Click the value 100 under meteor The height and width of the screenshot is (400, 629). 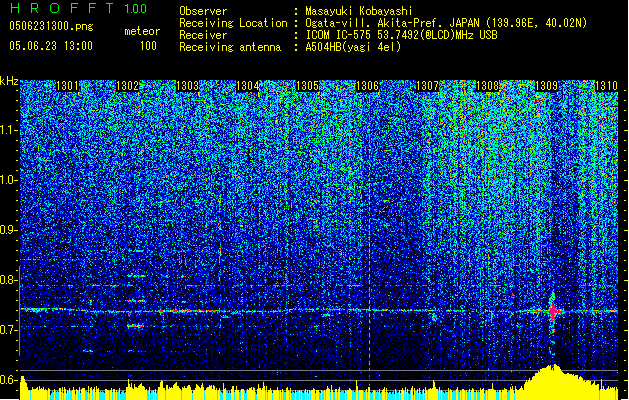click(148, 46)
